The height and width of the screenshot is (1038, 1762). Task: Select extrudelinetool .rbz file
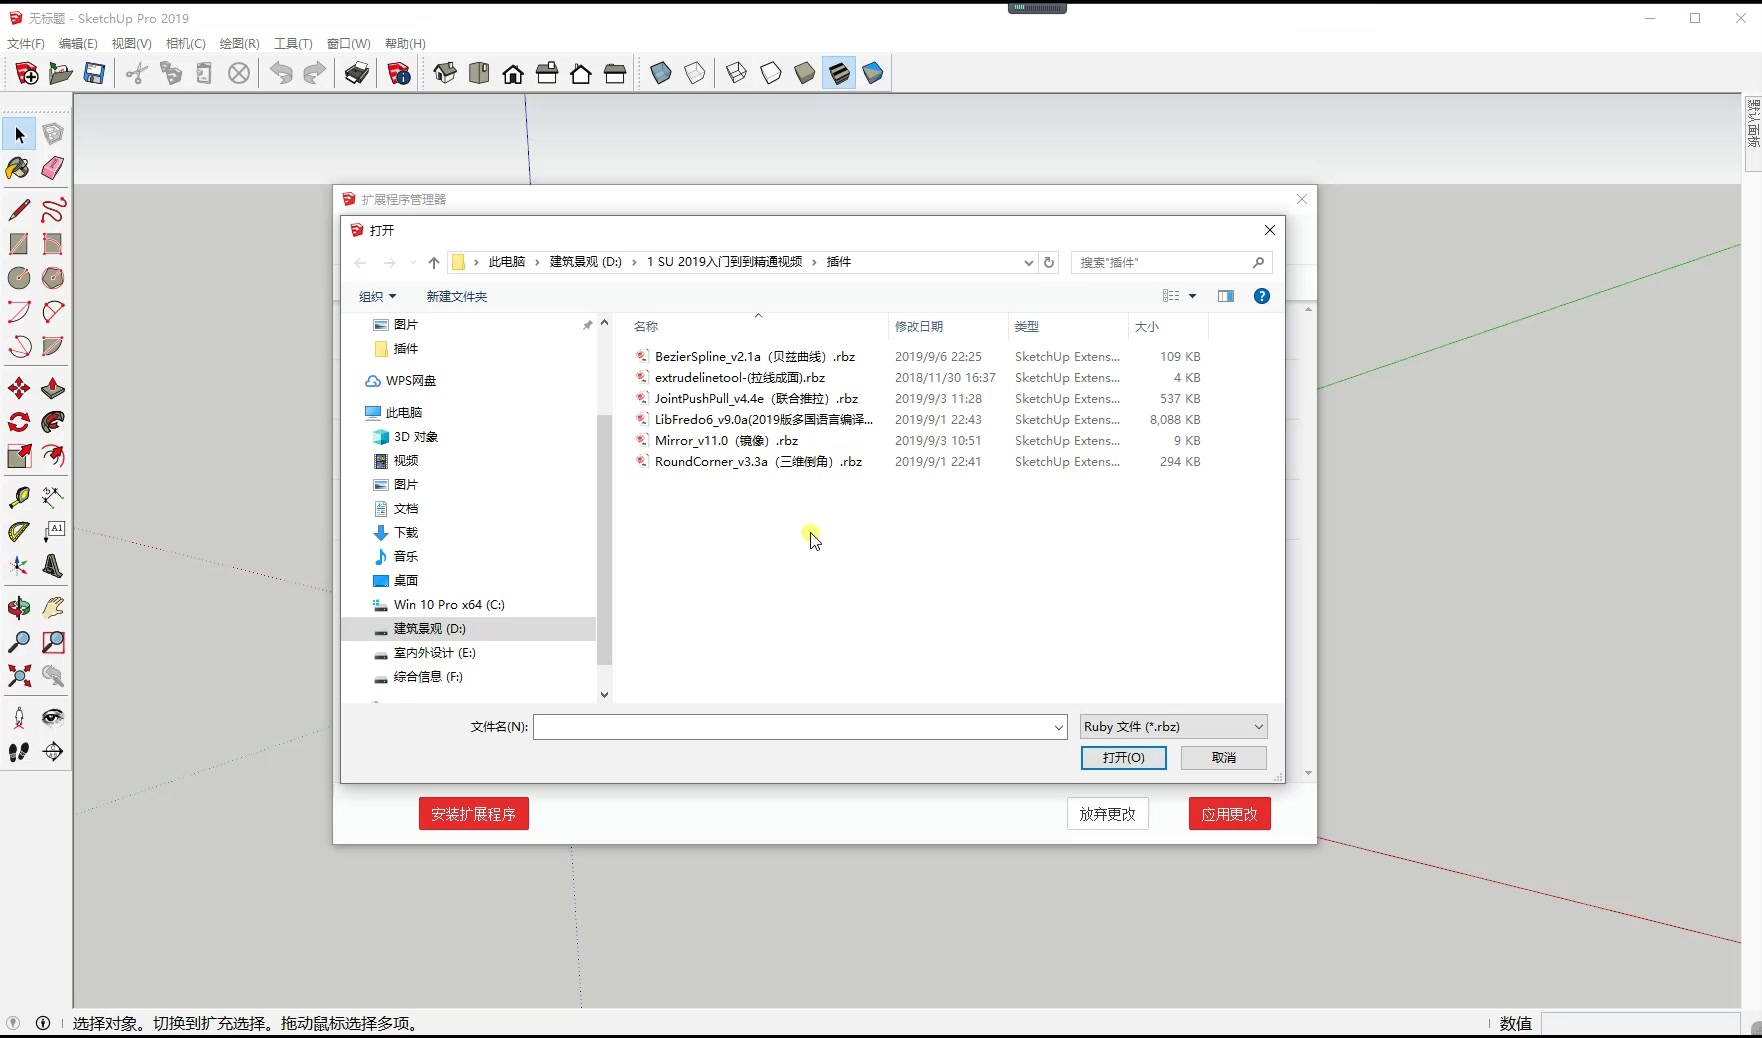click(x=739, y=377)
